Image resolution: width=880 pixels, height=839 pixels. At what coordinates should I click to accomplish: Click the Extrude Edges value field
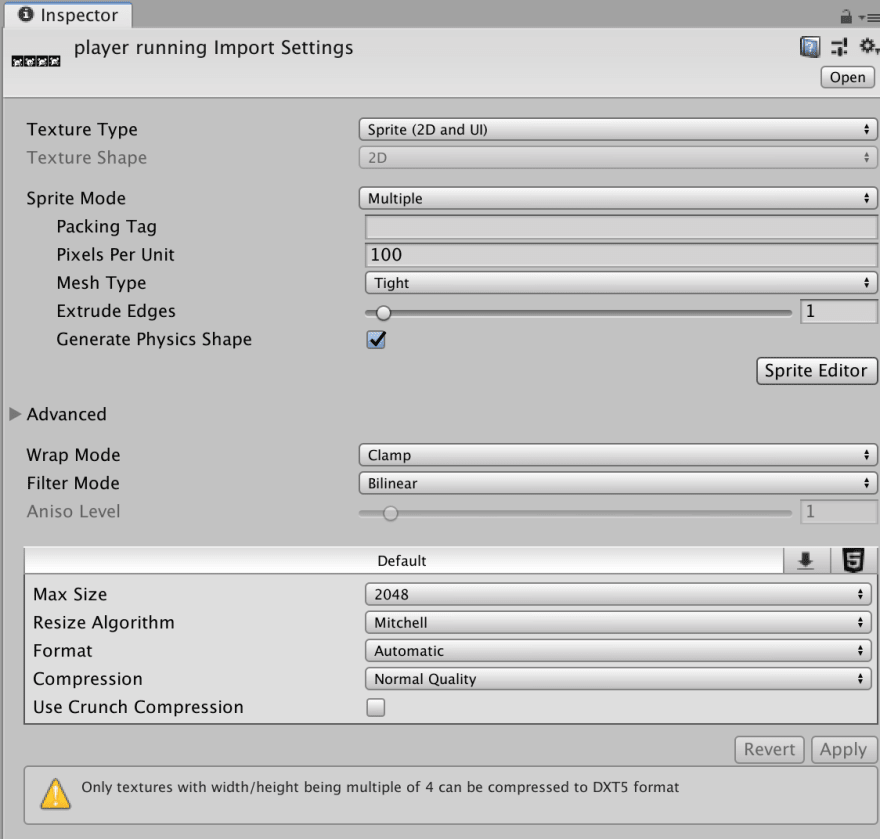[x=838, y=311]
